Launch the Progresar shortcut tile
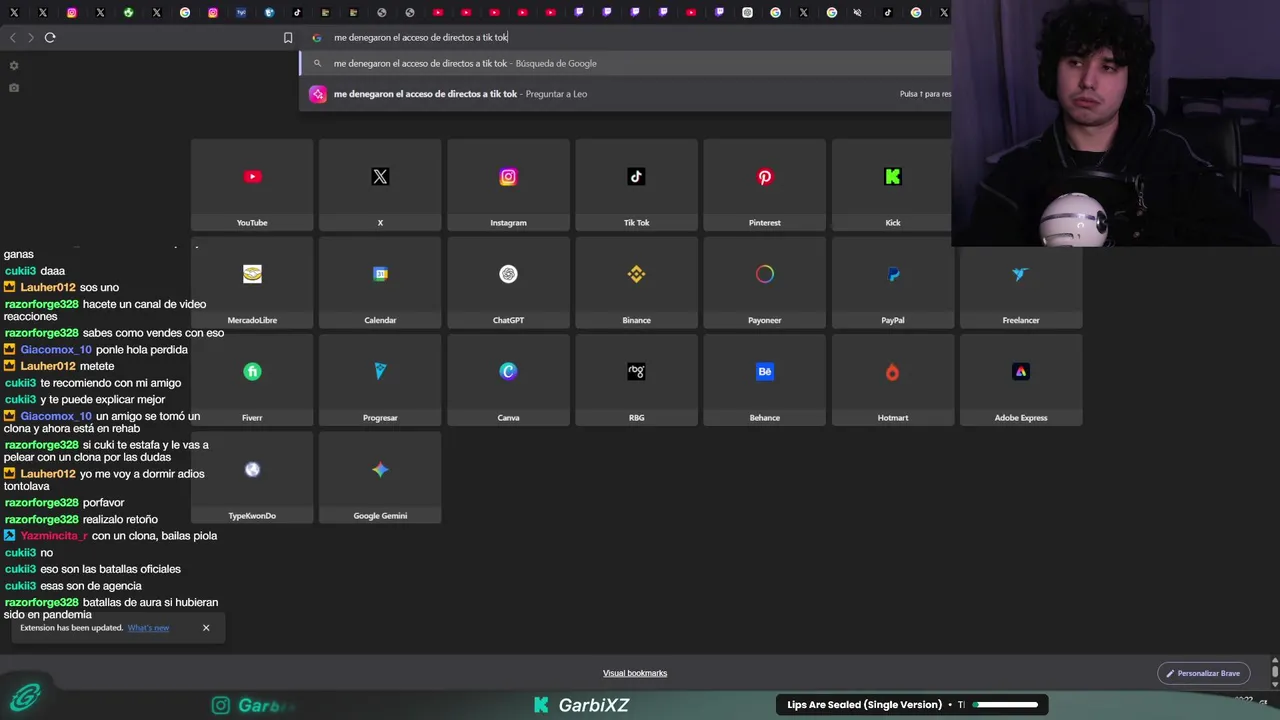The width and height of the screenshot is (1280, 720). click(380, 380)
